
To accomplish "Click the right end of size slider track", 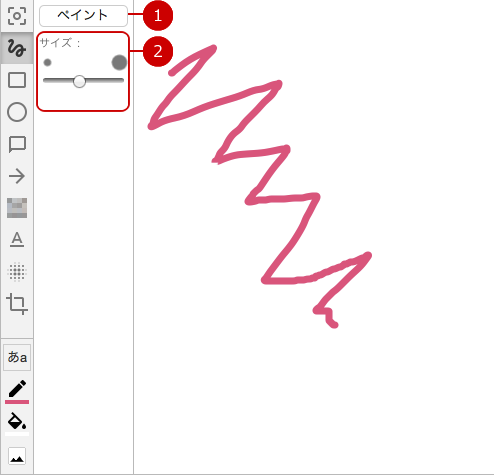I will (122, 80).
